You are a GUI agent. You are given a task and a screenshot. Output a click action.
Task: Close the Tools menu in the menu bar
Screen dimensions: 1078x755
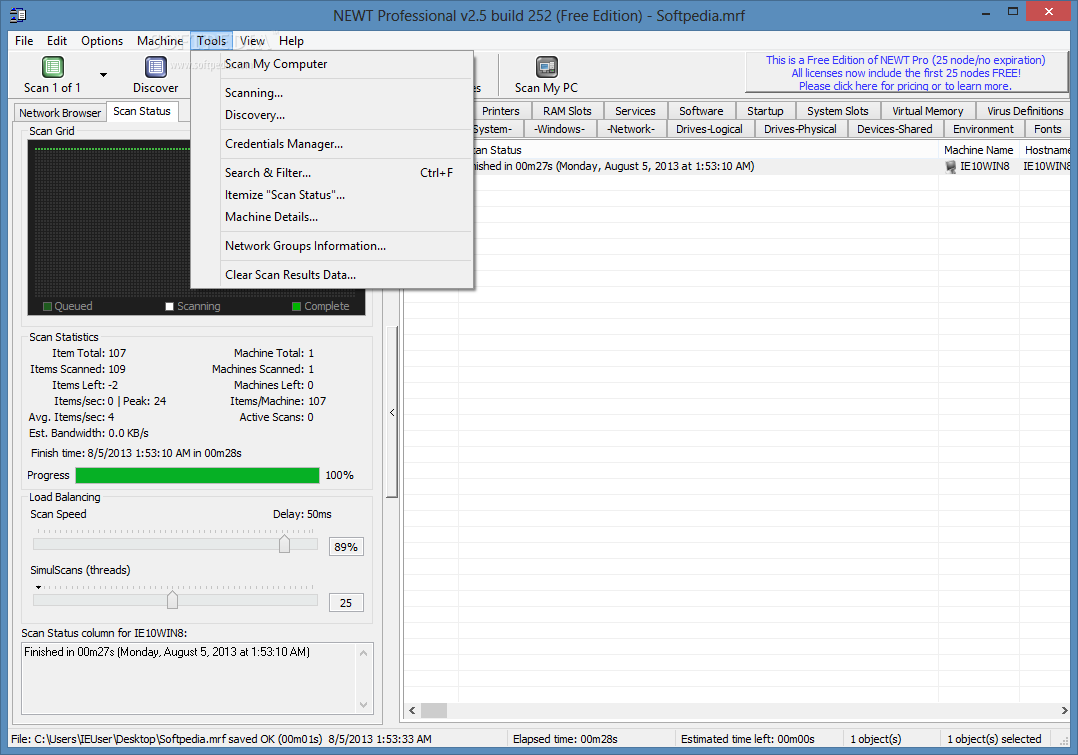211,41
